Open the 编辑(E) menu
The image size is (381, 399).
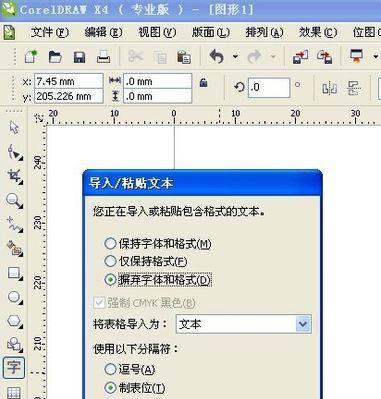103,32
